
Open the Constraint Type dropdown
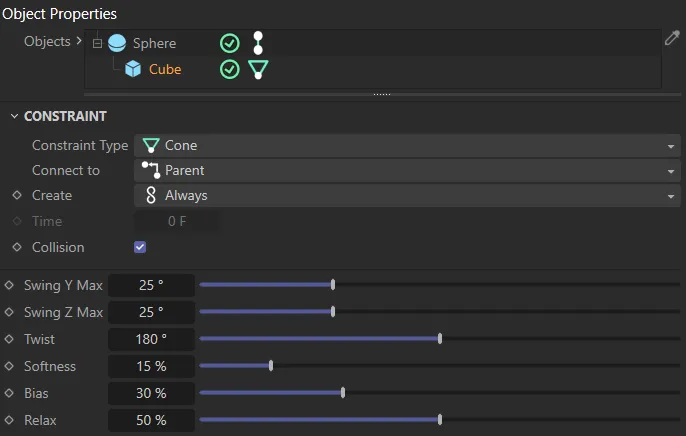(x=406, y=145)
